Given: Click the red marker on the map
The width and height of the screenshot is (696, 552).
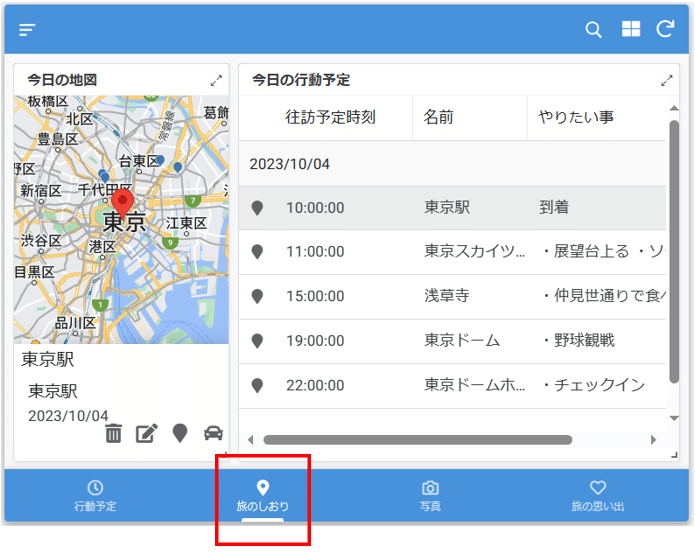Looking at the screenshot, I should tap(122, 203).
